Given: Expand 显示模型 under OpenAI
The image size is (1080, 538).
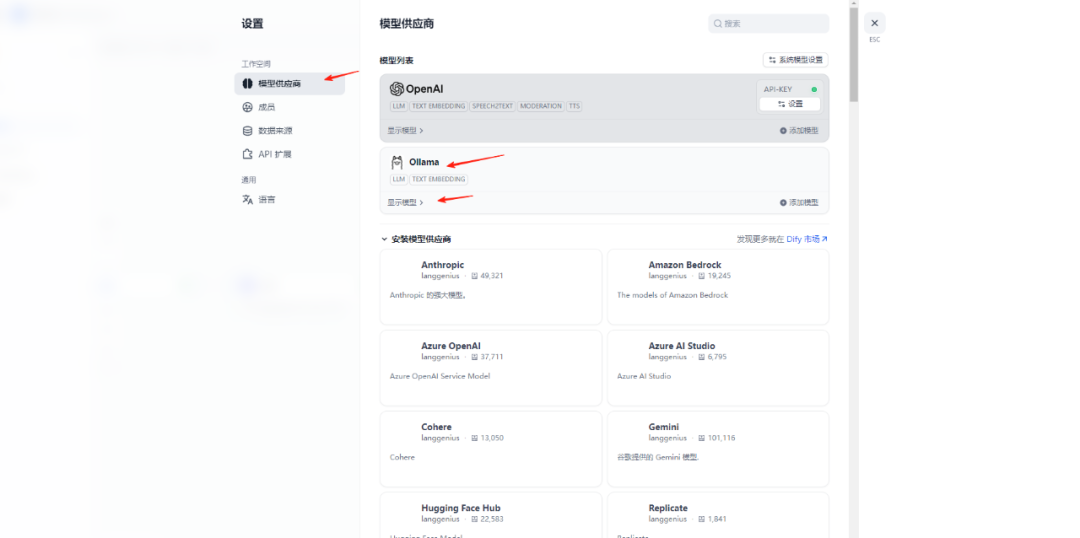Looking at the screenshot, I should [x=405, y=130].
